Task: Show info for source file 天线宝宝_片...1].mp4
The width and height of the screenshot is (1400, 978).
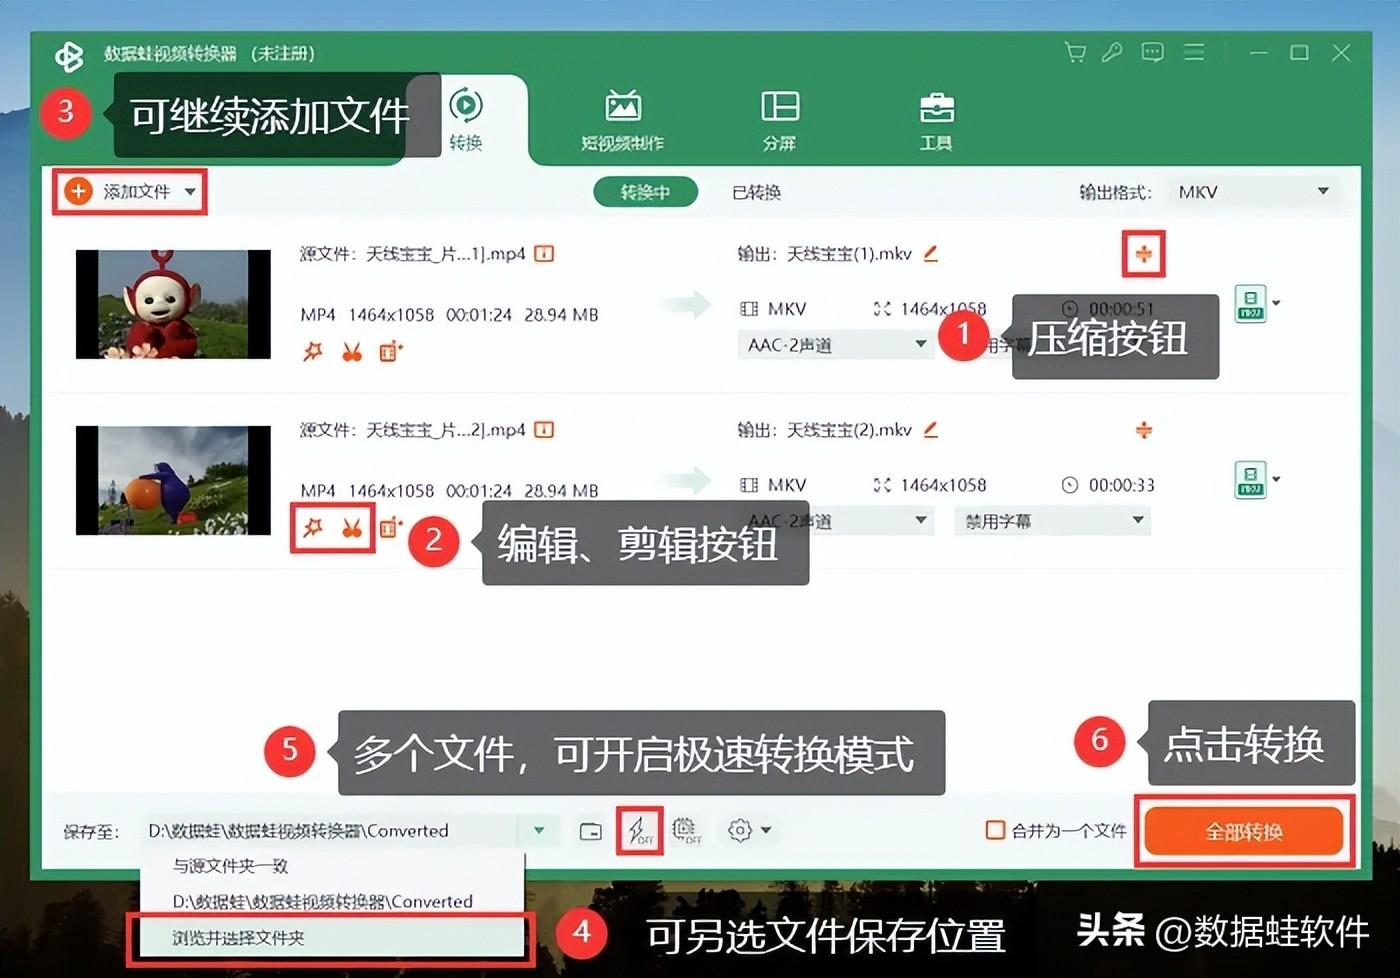Action: pyautogui.click(x=544, y=254)
